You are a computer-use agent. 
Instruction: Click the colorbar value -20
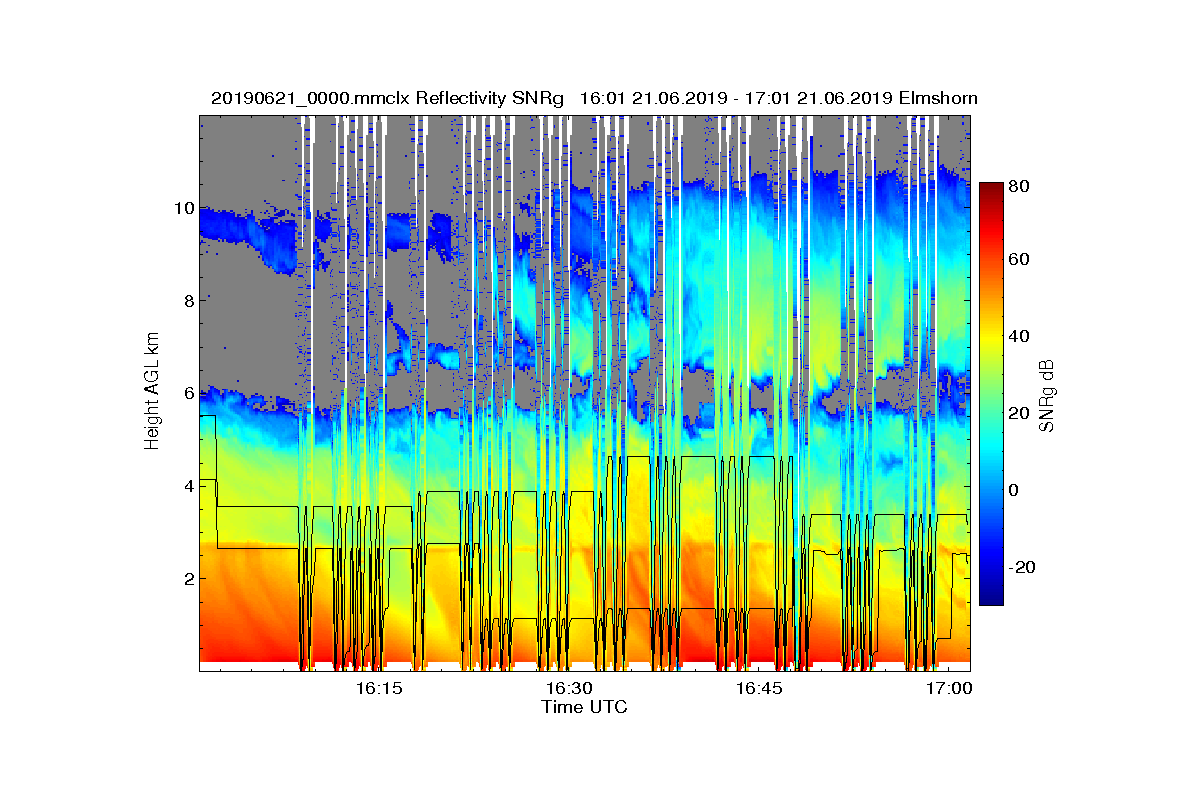1024,567
